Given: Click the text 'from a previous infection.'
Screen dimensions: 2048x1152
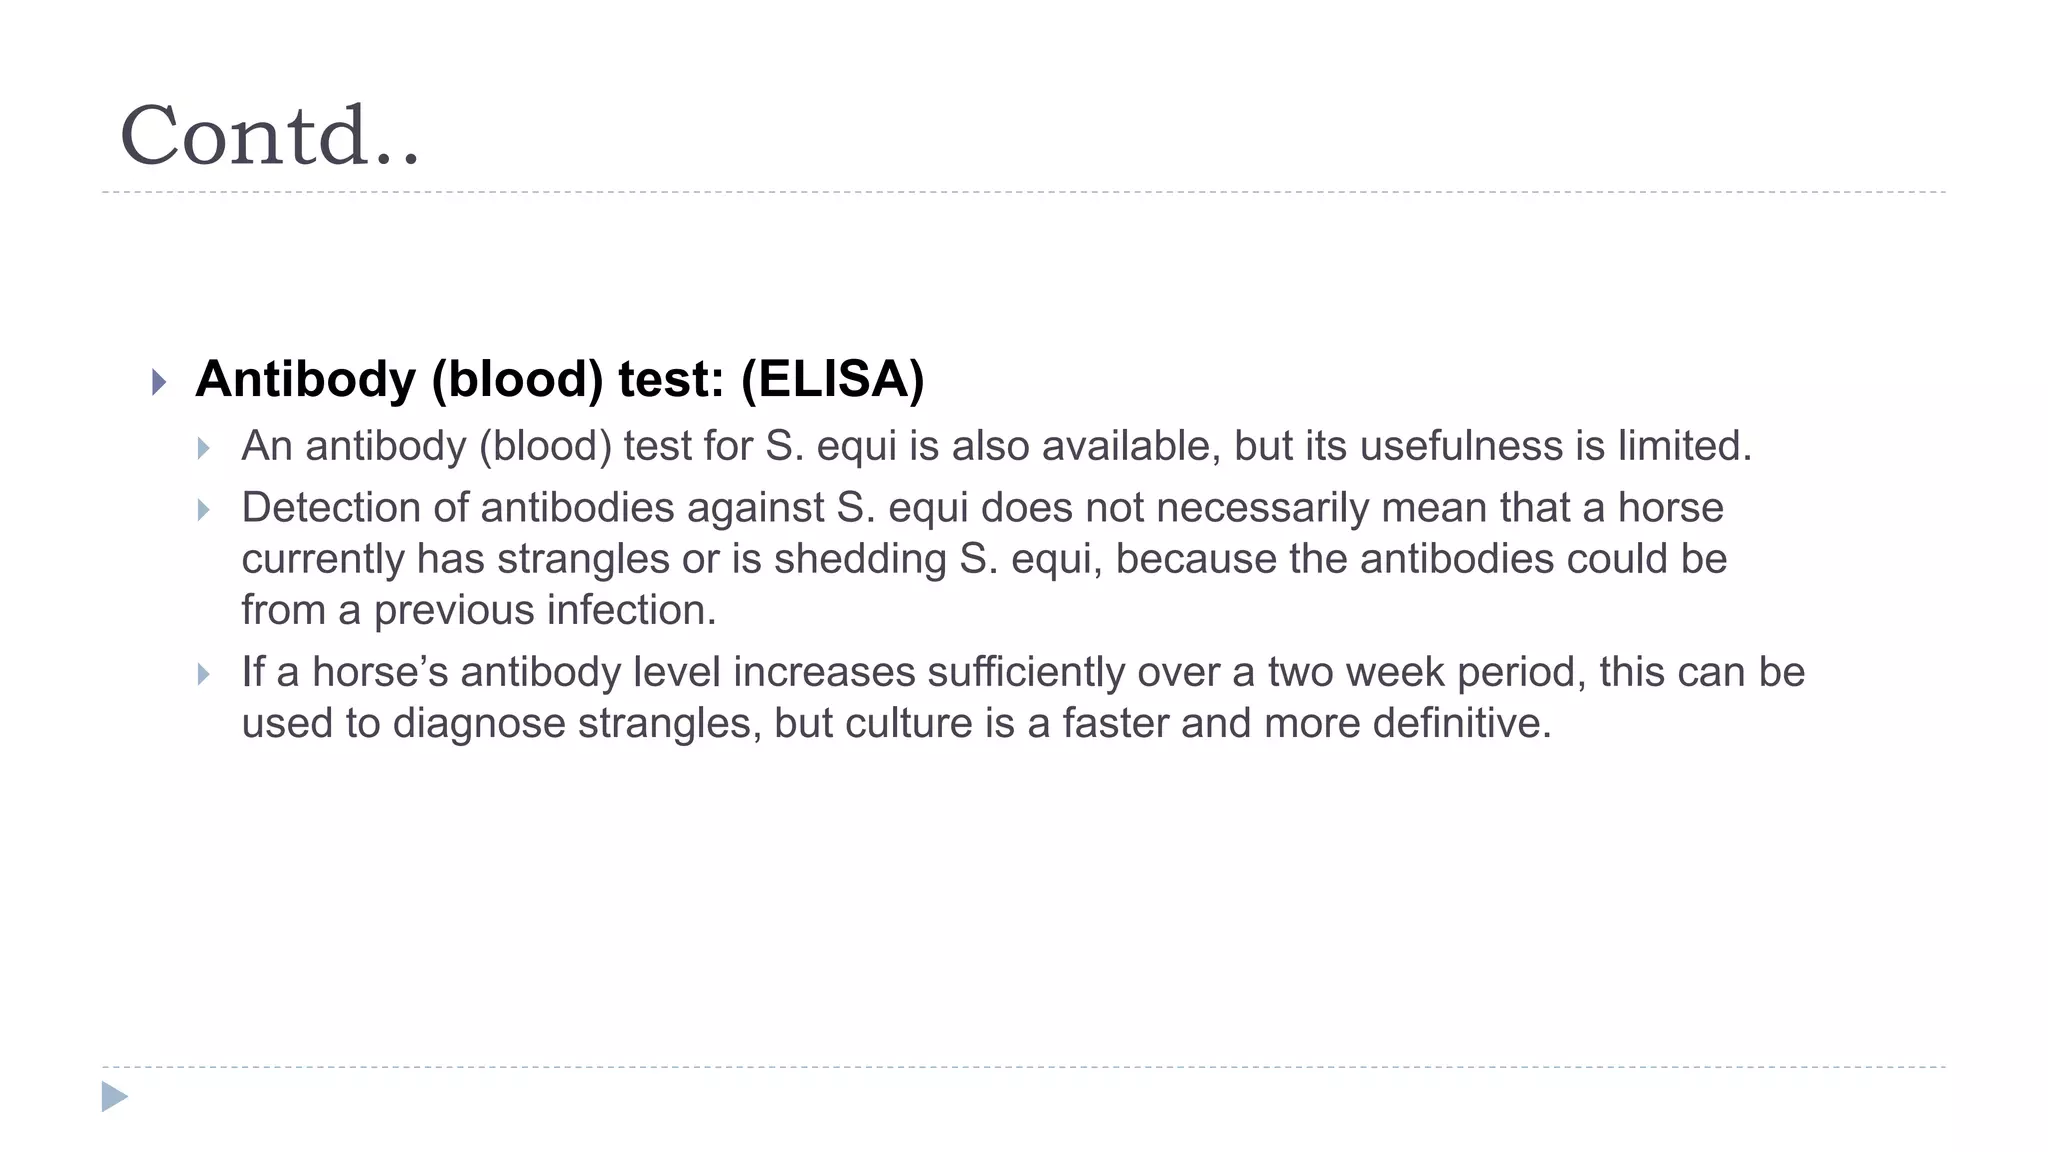Looking at the screenshot, I should 479,610.
